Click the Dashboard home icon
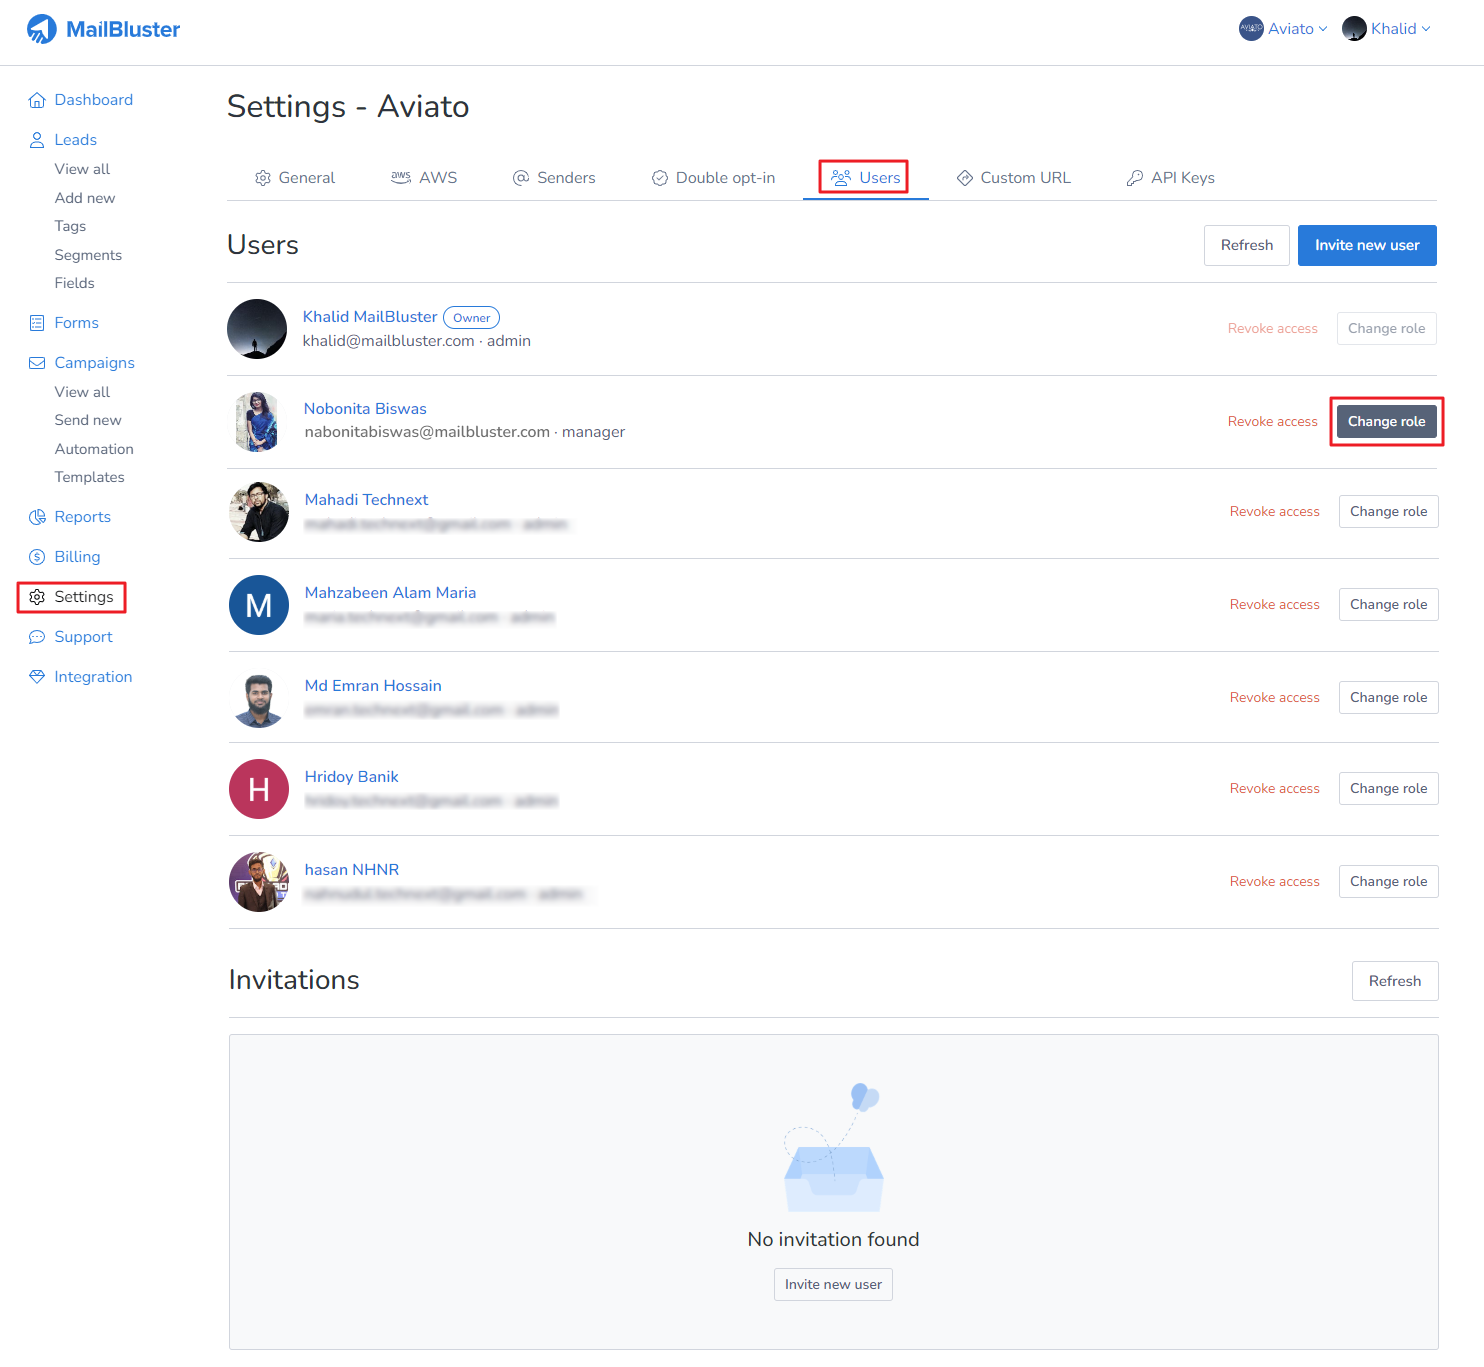 click(x=37, y=100)
